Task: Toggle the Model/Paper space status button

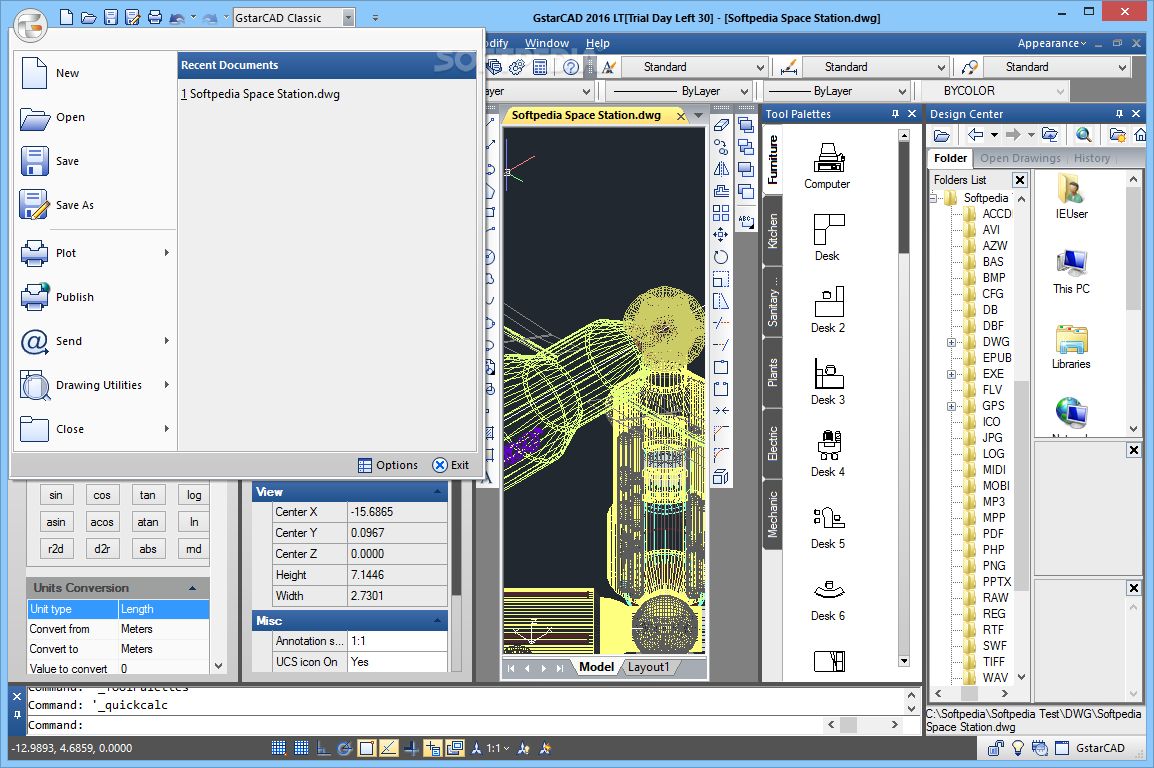Action: coord(456,748)
